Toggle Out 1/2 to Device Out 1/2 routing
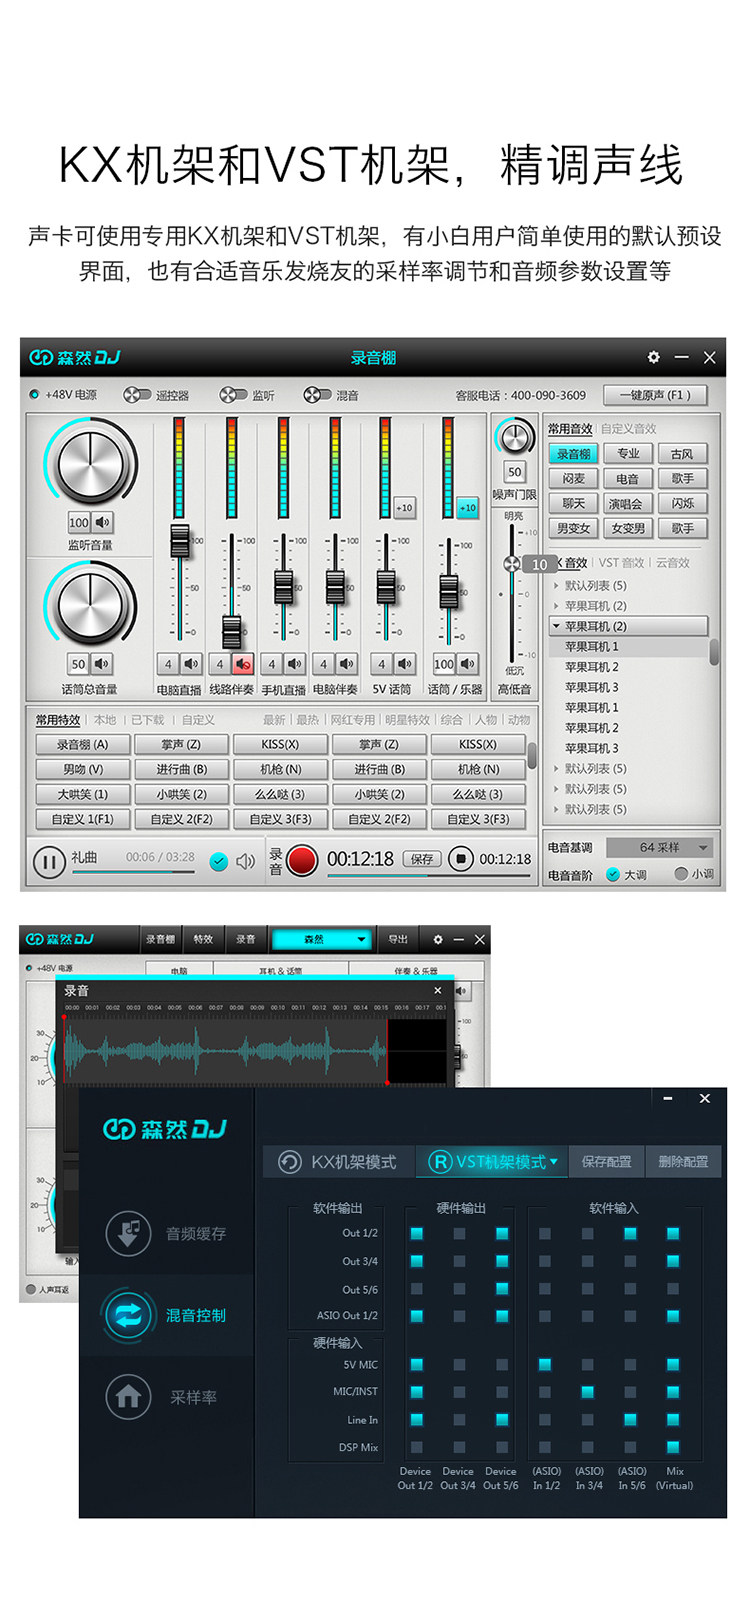 click(x=416, y=1233)
